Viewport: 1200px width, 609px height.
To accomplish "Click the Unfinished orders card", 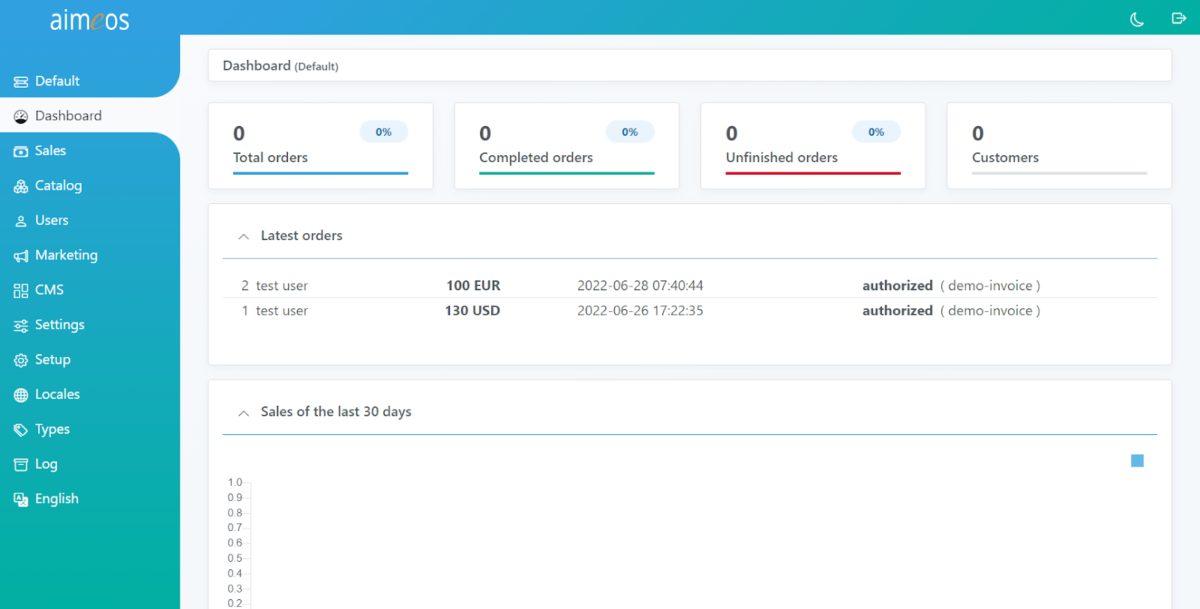I will coord(813,146).
